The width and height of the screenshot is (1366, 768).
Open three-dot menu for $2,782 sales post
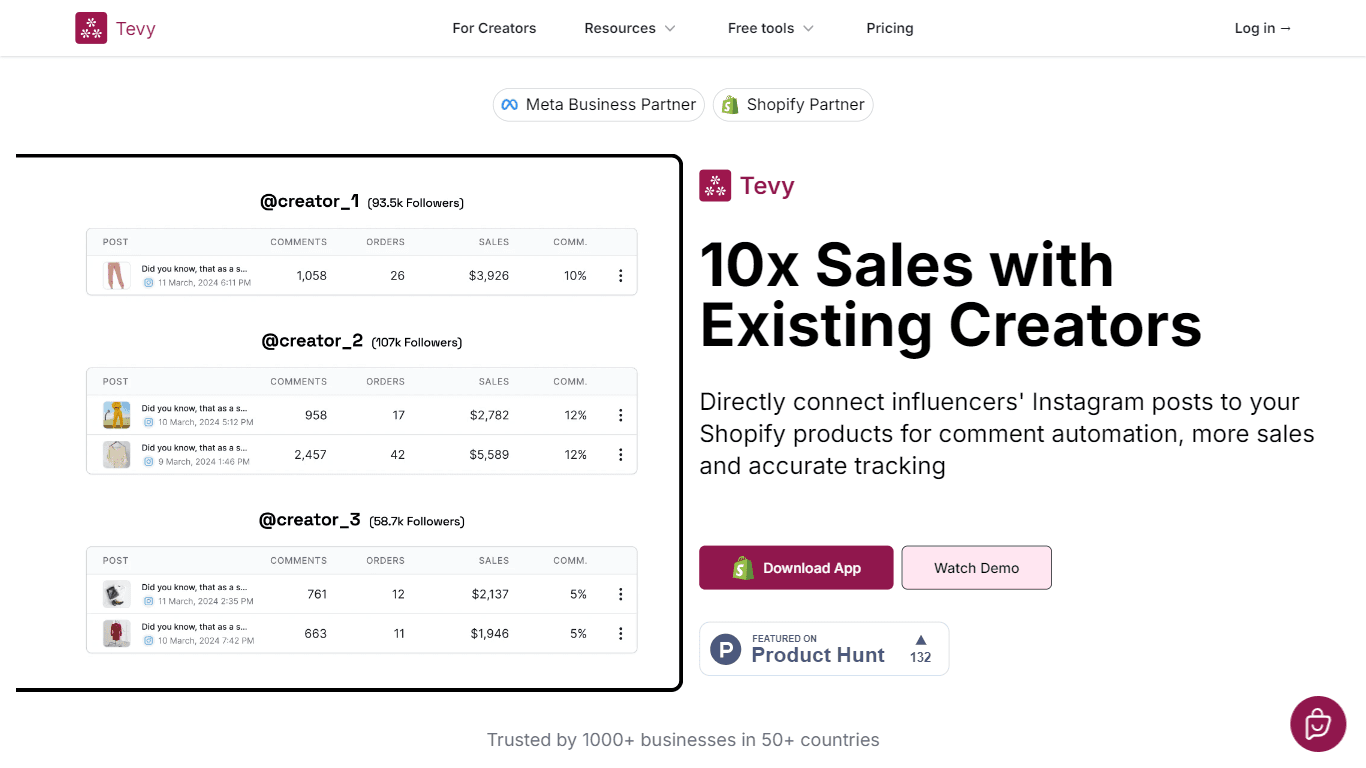[620, 415]
